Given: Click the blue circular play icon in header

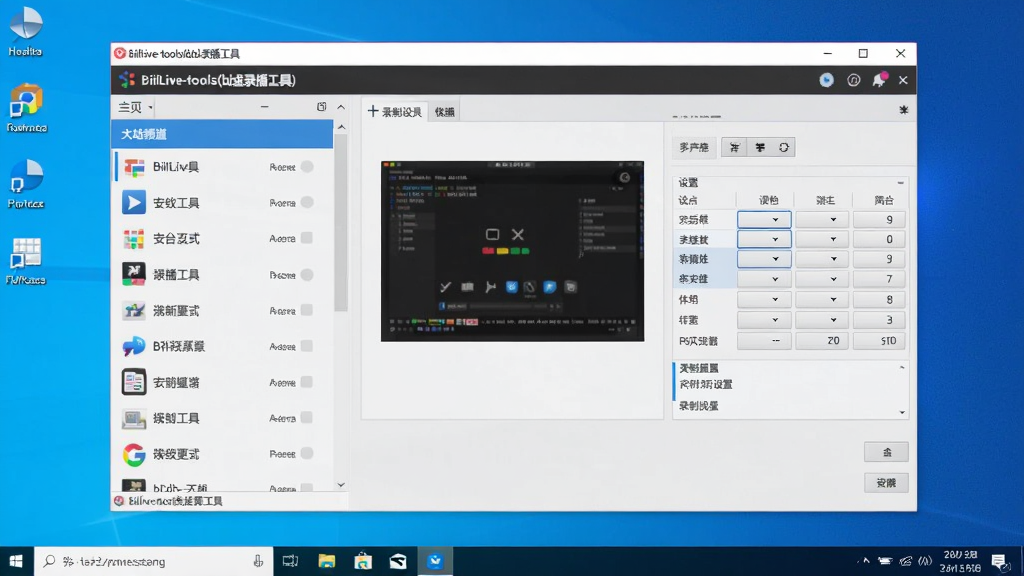Looking at the screenshot, I should [x=826, y=80].
